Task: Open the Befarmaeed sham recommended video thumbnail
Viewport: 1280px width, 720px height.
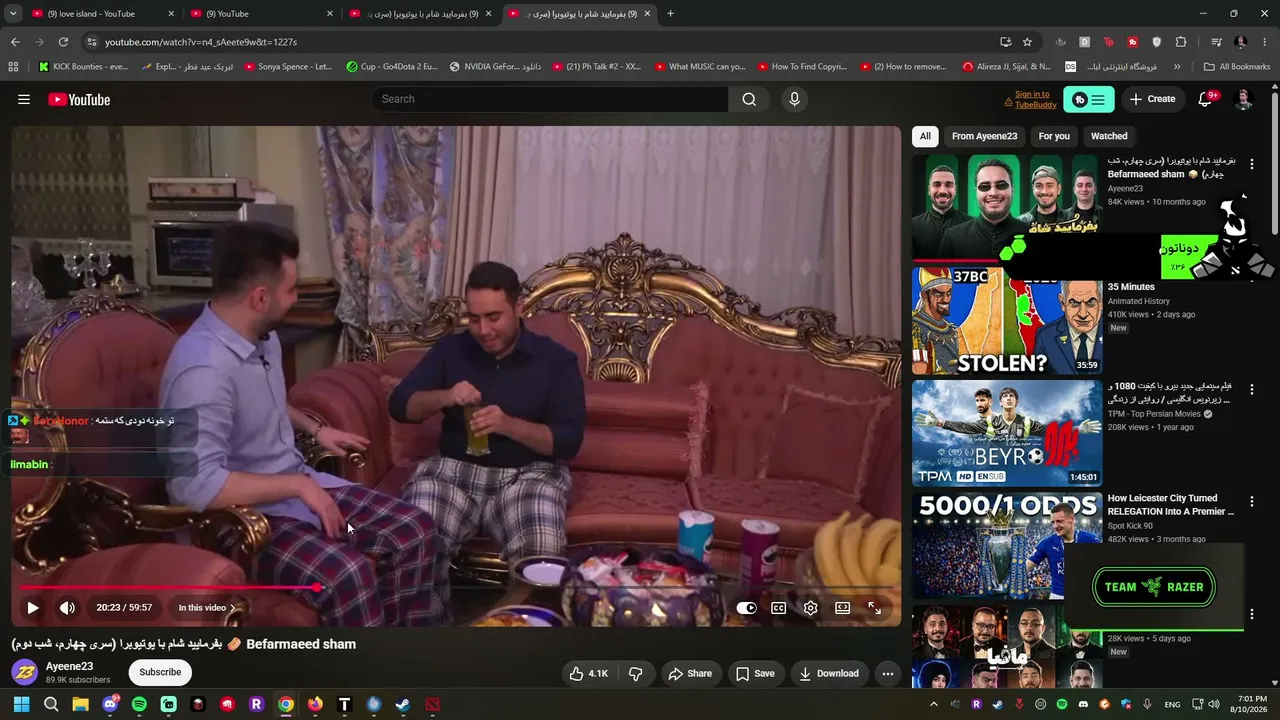Action: (1007, 207)
